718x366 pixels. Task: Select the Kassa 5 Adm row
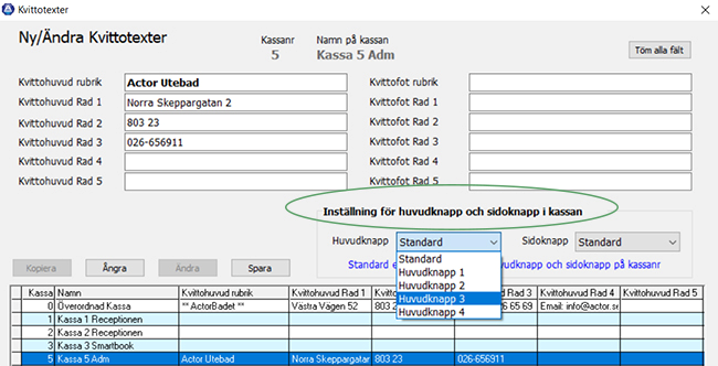[357, 359]
